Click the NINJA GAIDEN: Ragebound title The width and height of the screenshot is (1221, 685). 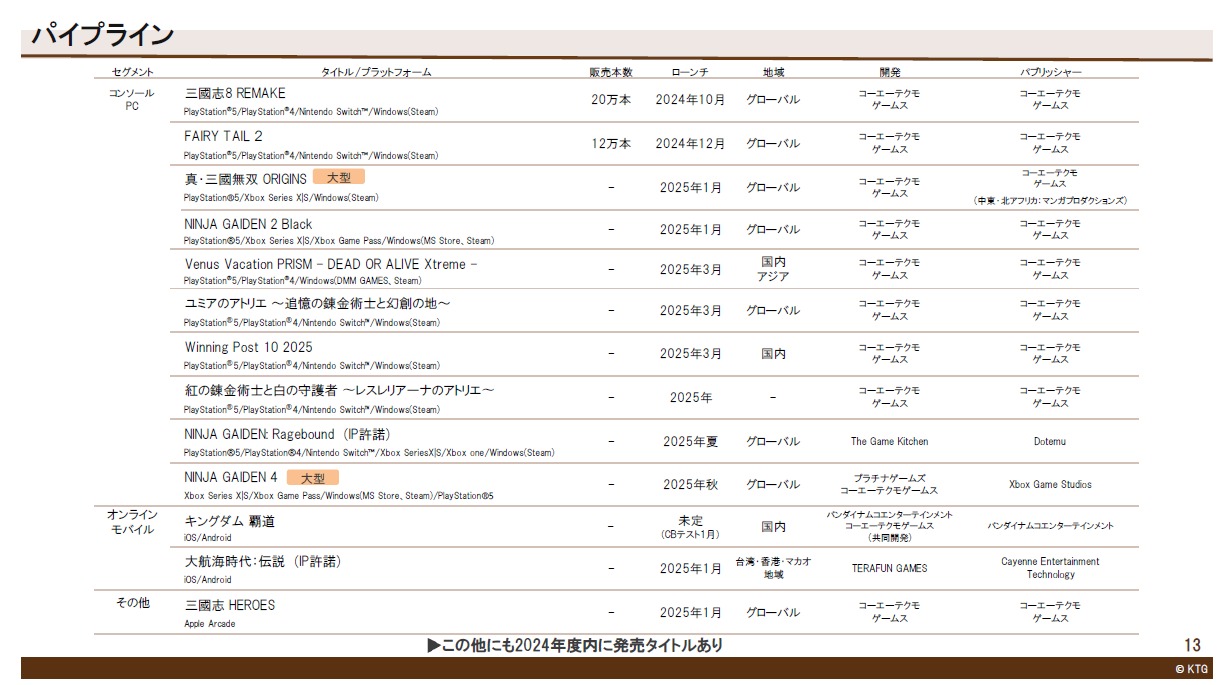[x=287, y=434]
